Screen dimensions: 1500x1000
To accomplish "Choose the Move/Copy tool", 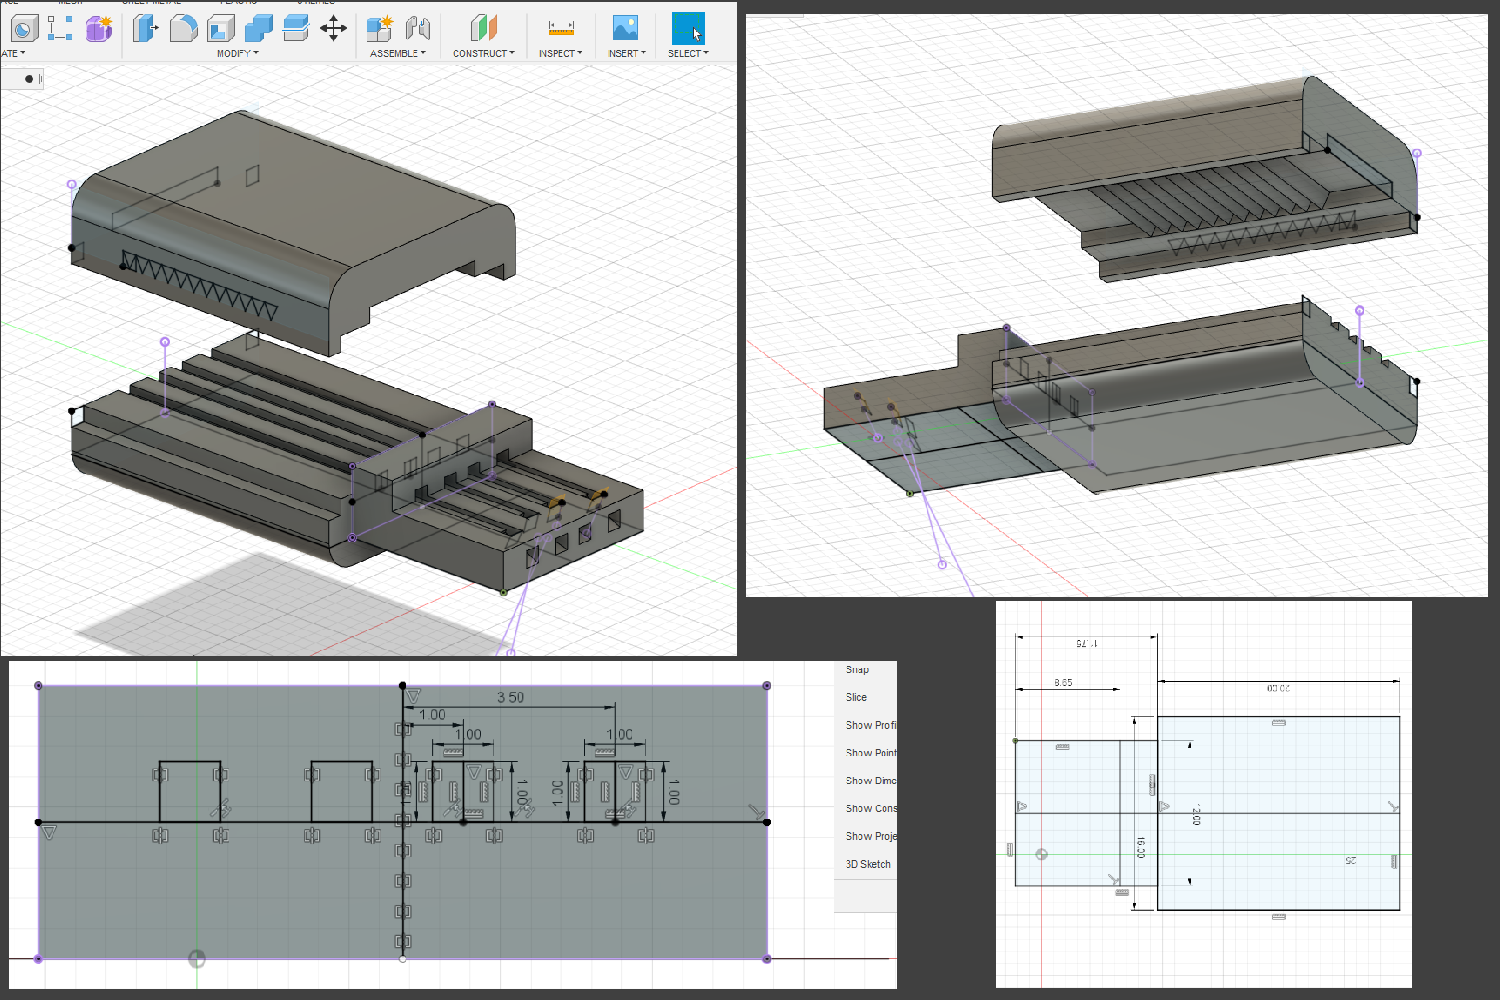I will coord(333,28).
